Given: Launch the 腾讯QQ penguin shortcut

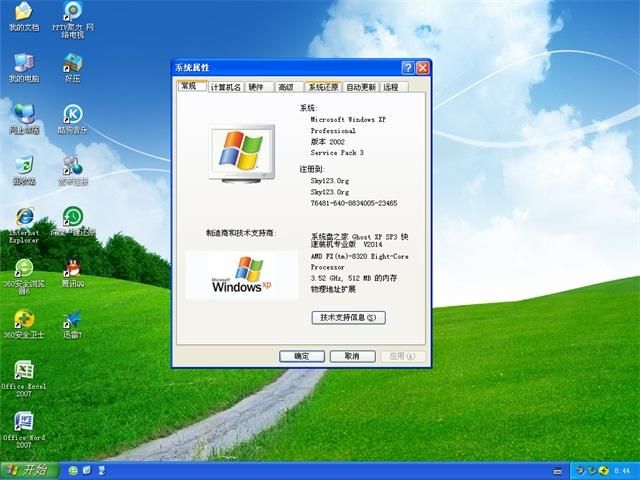Looking at the screenshot, I should click(73, 273).
